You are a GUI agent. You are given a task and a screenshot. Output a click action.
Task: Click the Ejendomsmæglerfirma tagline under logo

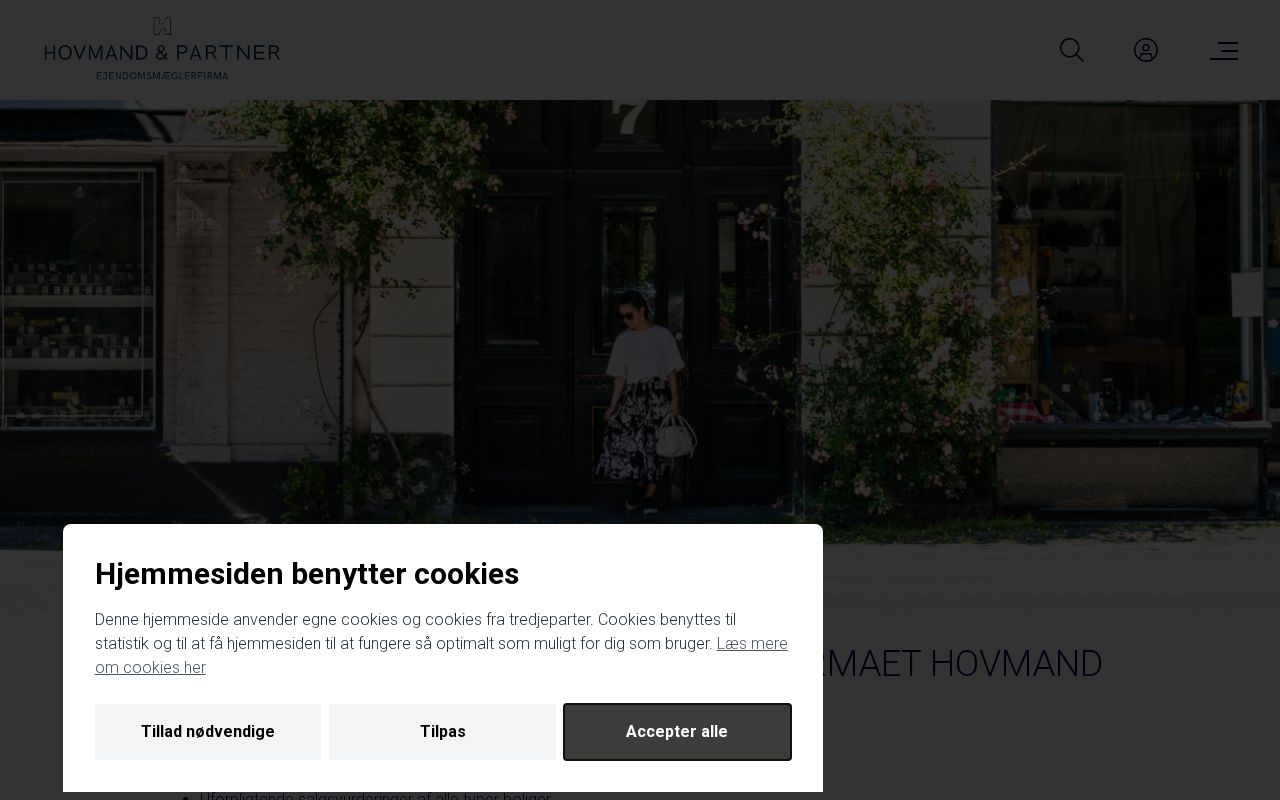(x=162, y=75)
